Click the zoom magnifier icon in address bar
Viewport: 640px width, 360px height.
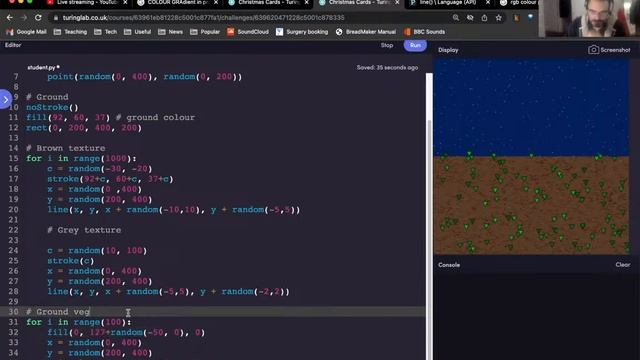[x=456, y=18]
